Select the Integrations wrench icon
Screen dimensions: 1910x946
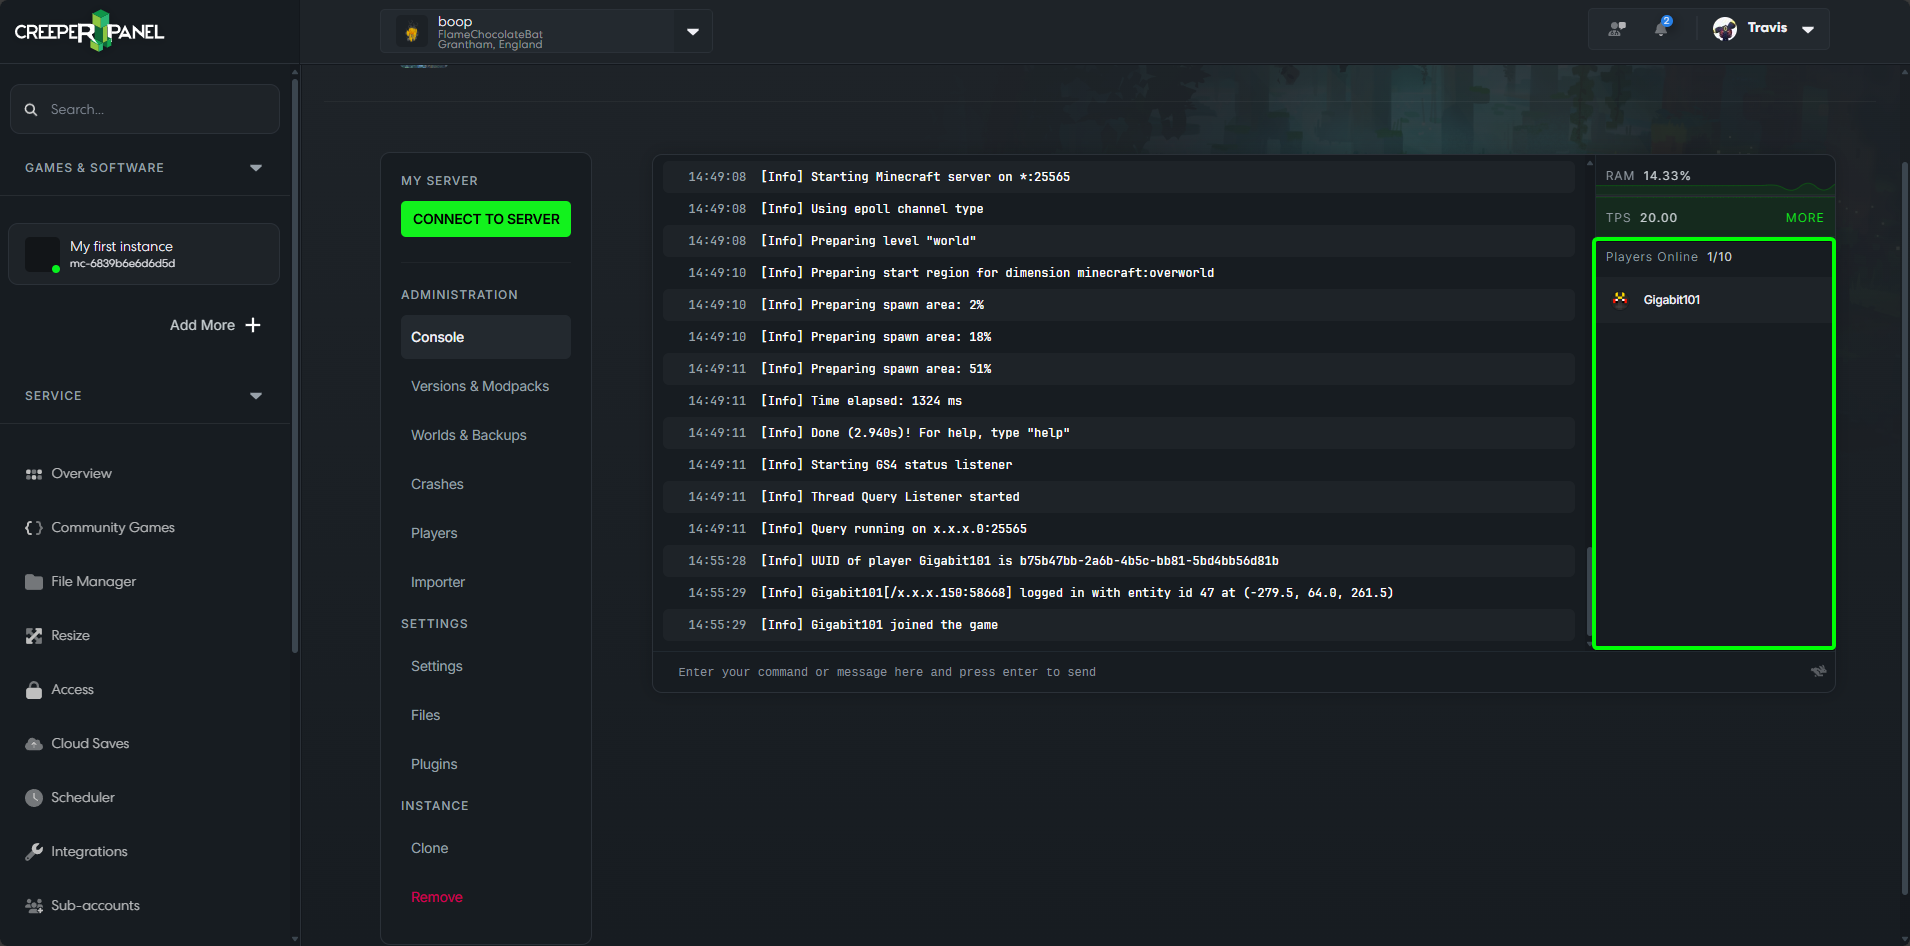pos(33,851)
